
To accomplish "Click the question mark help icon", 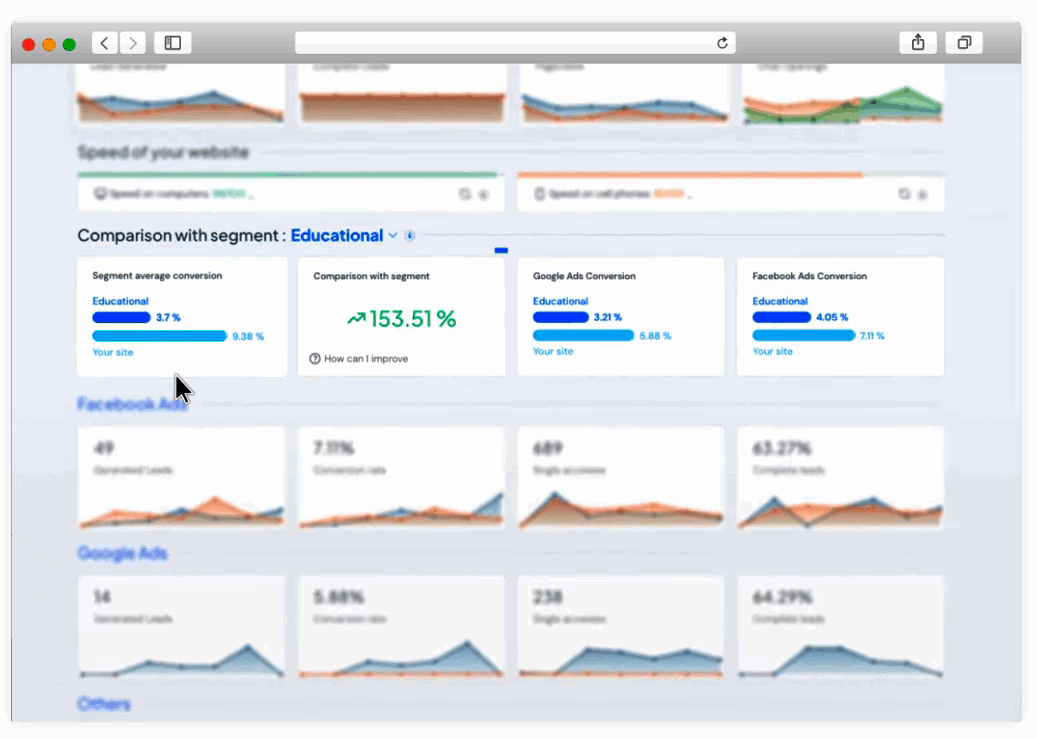I will 315,358.
